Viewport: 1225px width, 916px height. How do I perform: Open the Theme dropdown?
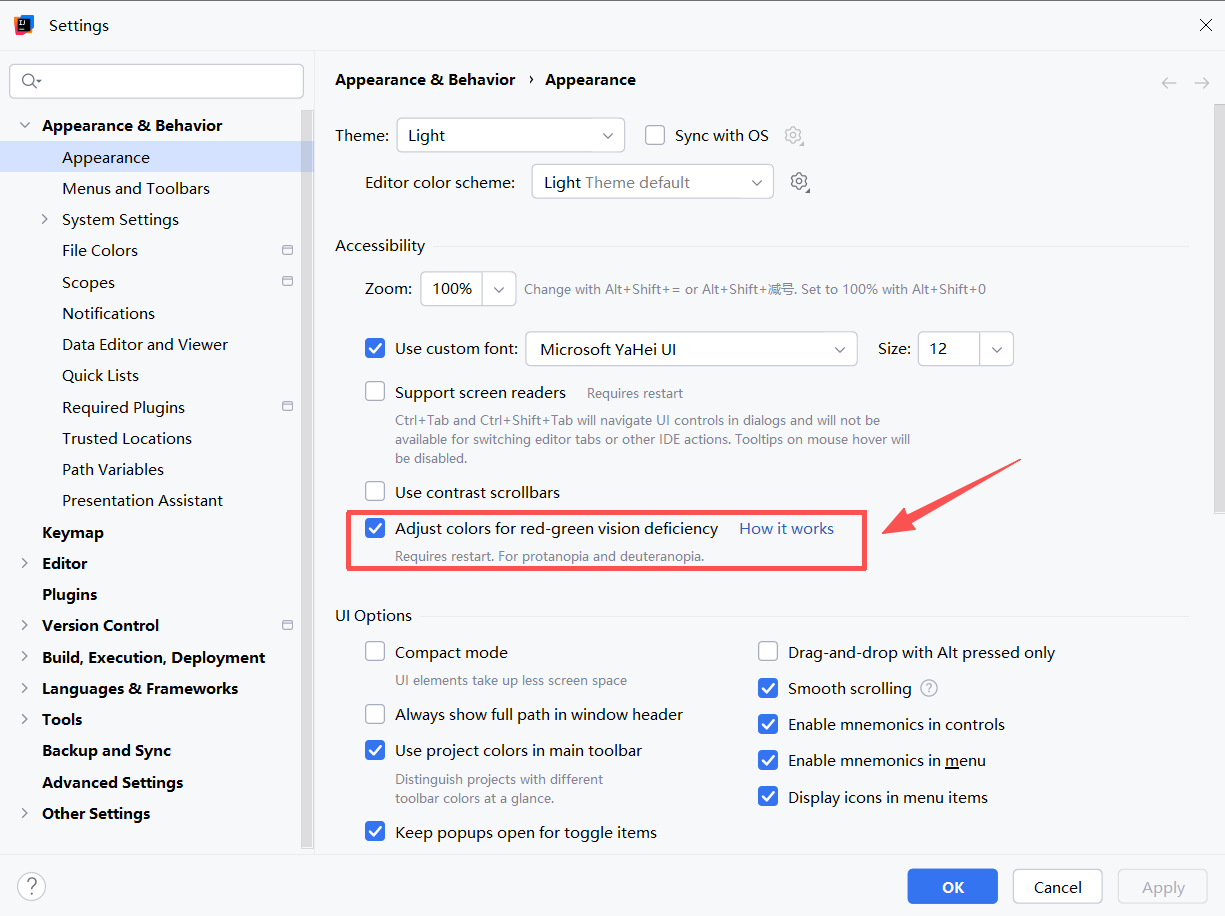[x=510, y=135]
